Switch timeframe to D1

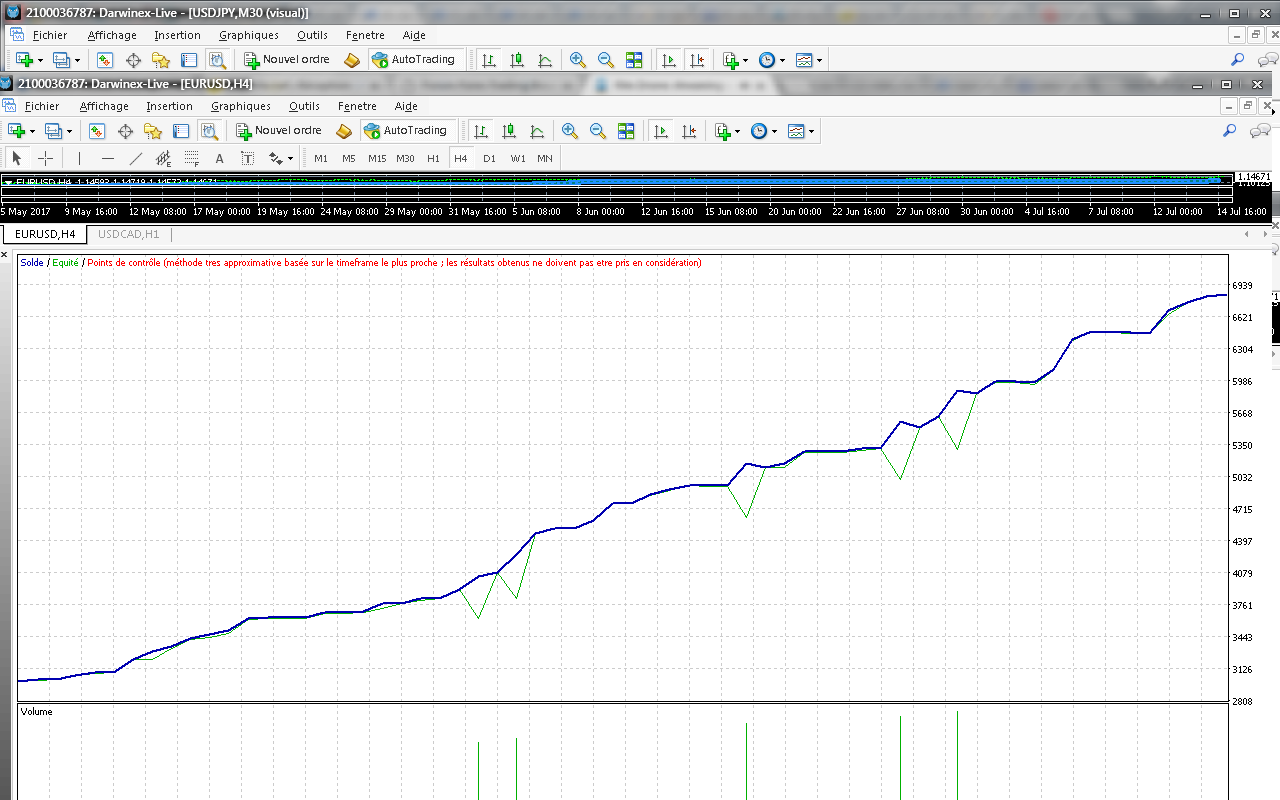pos(489,158)
